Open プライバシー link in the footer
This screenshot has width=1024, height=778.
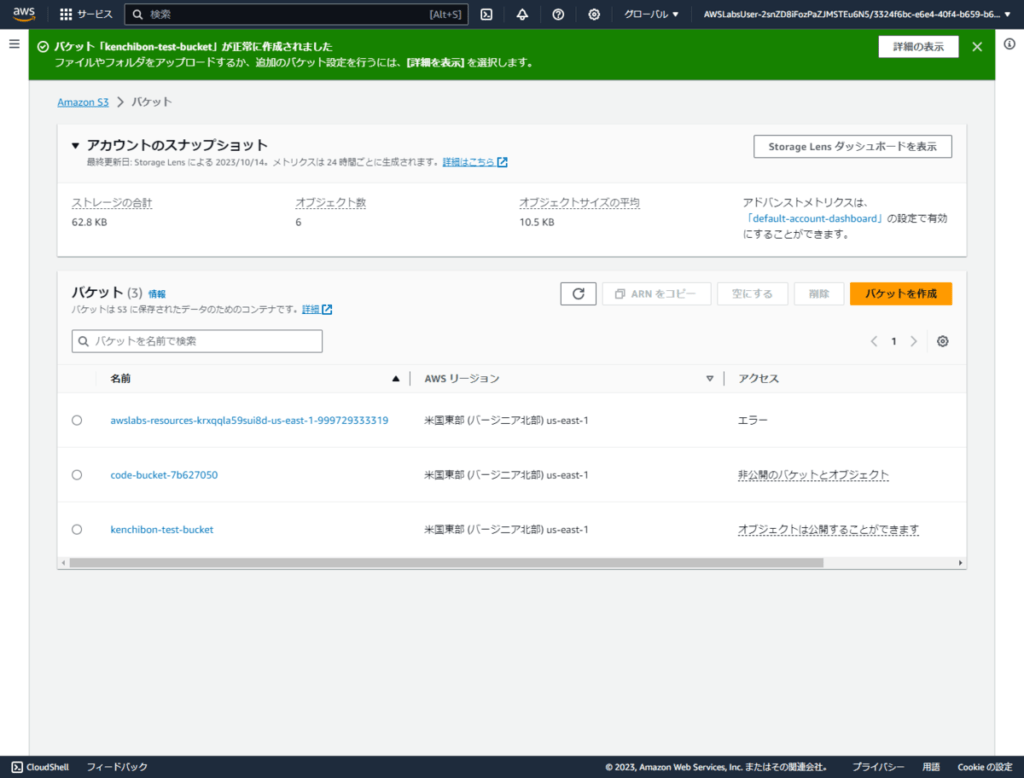[878, 767]
